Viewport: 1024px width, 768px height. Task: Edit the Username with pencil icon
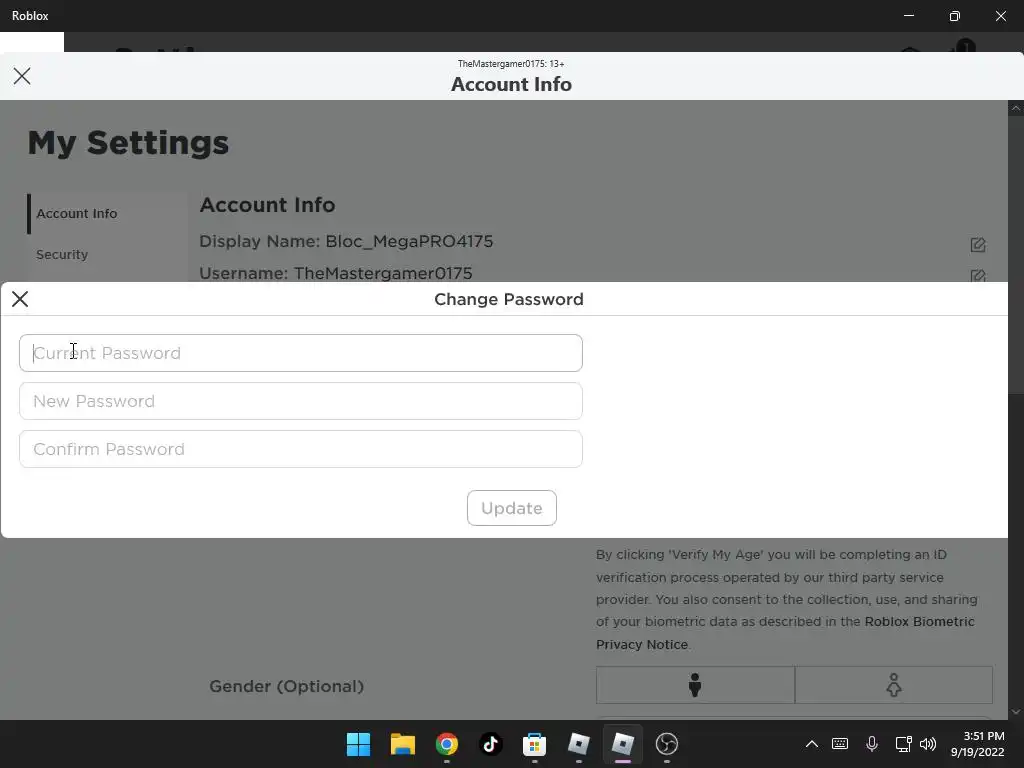[x=978, y=276]
